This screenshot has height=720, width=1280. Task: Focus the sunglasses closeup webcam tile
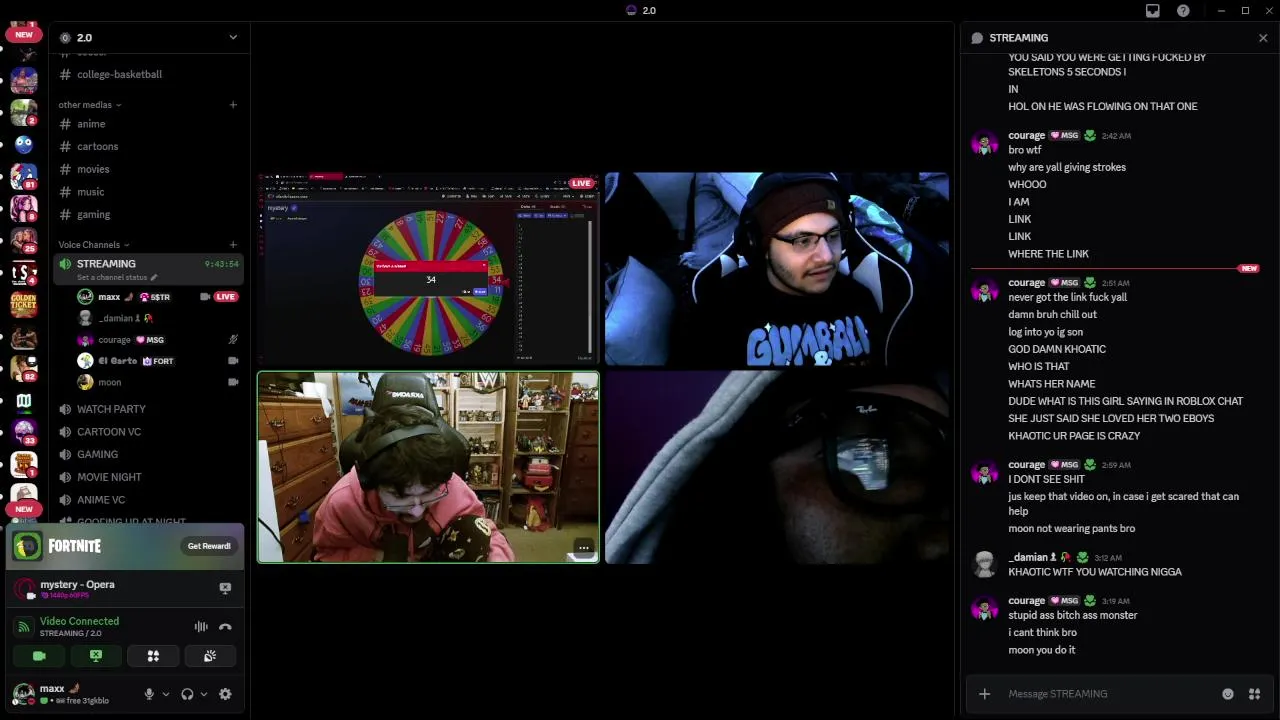click(x=777, y=467)
